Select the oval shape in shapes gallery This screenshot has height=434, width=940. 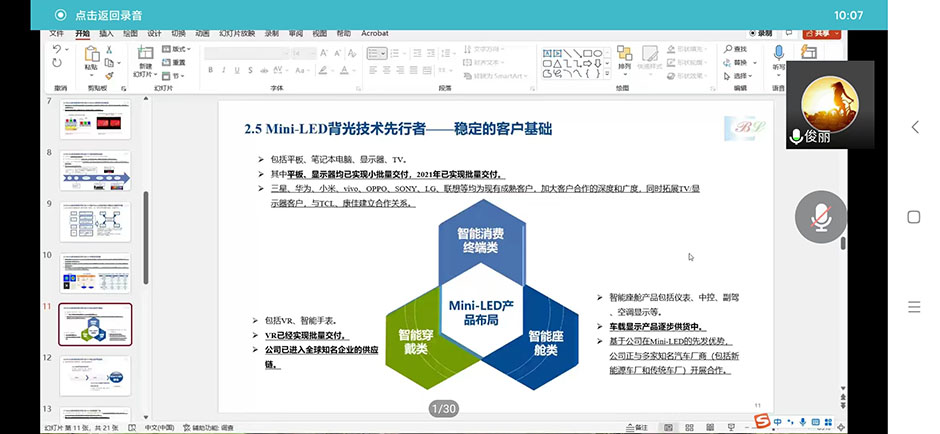tap(598, 53)
